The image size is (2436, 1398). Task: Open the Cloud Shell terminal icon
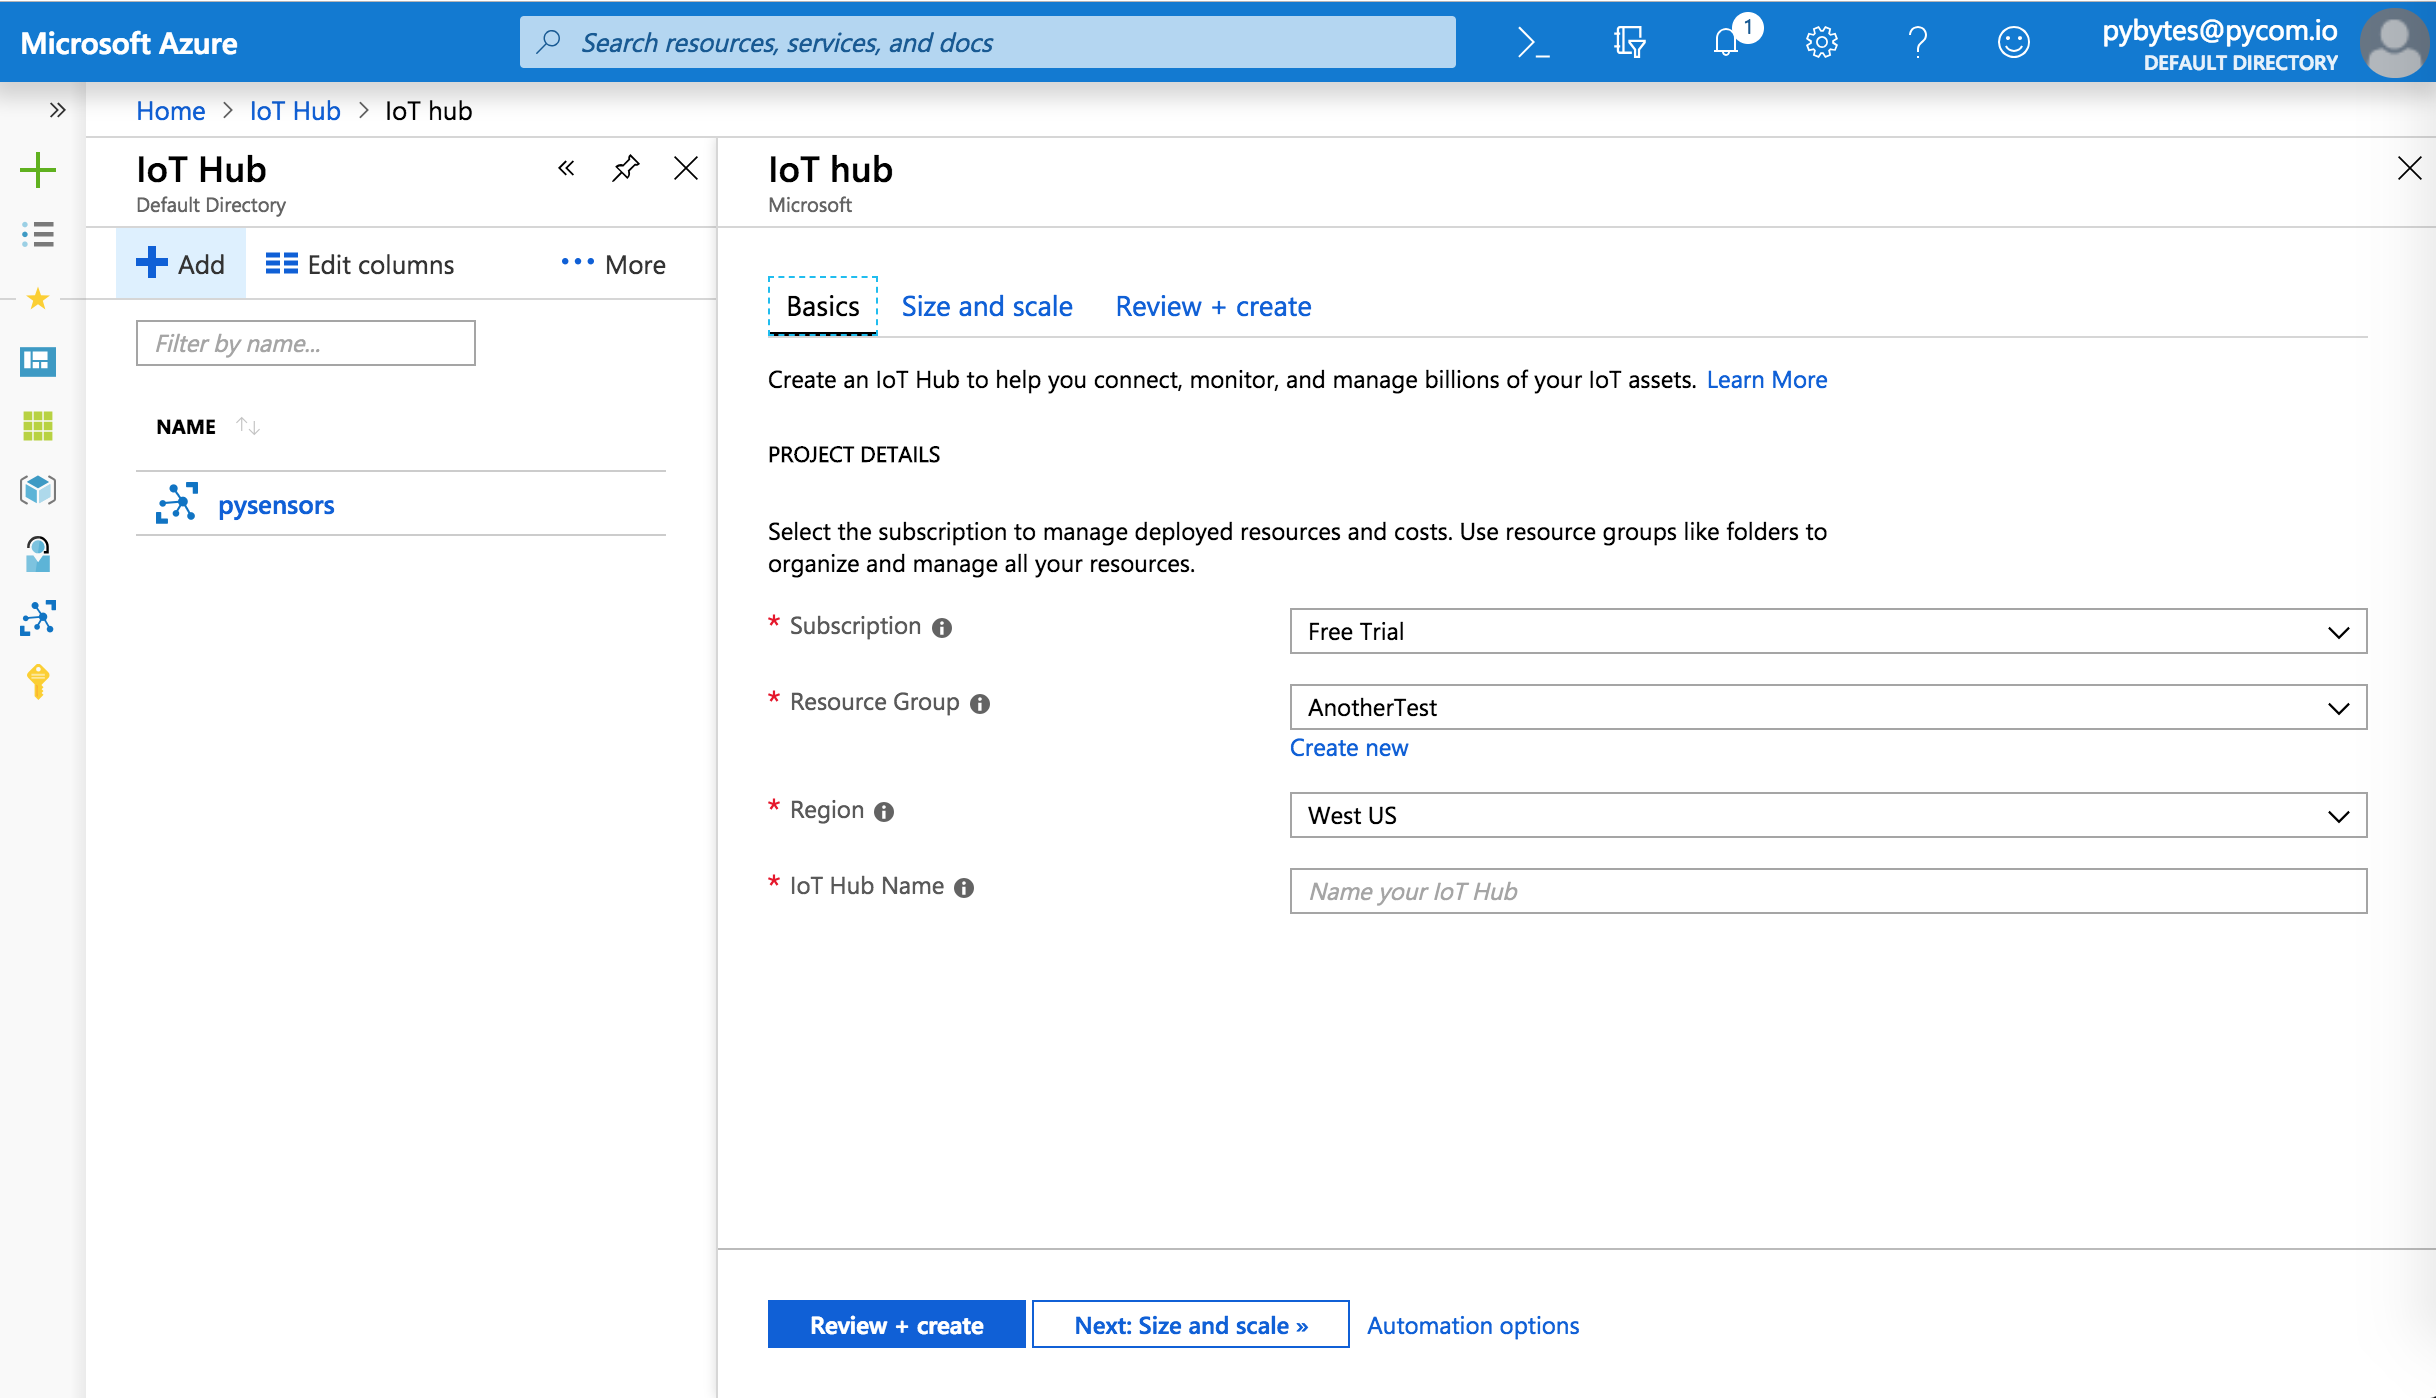[1532, 42]
